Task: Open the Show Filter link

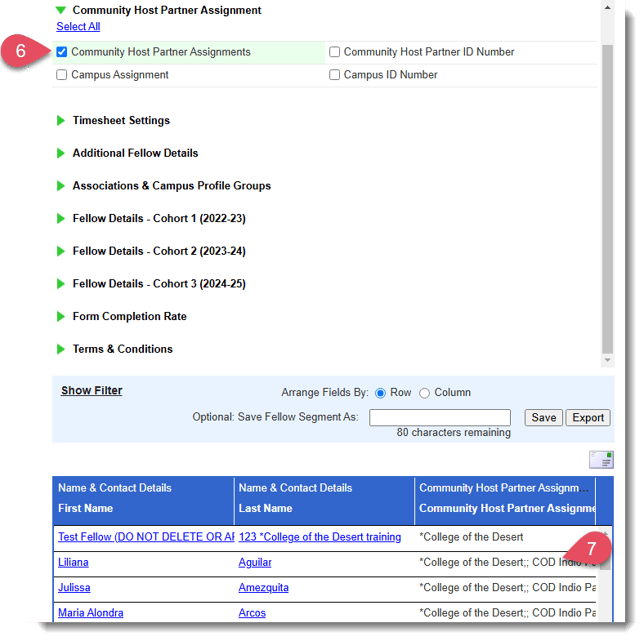Action: (x=91, y=391)
